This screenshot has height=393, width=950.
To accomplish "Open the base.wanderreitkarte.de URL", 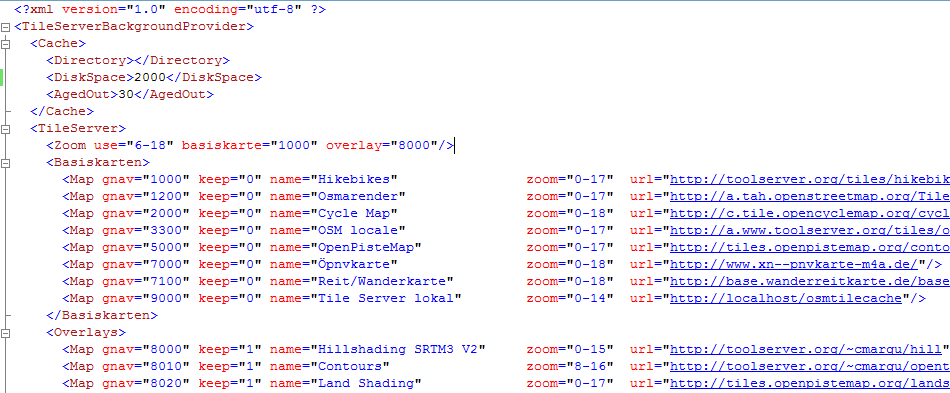I will click(809, 282).
